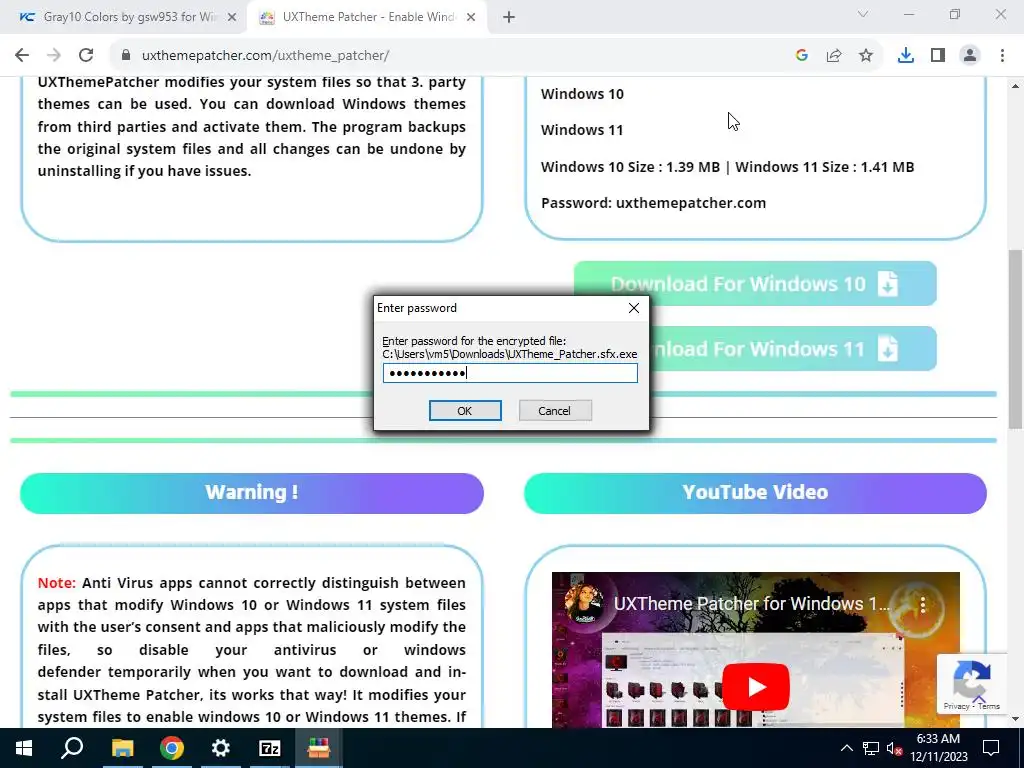This screenshot has width=1024, height=768.
Task: Click the Password: uxthemepatcher.com text
Action: [654, 203]
